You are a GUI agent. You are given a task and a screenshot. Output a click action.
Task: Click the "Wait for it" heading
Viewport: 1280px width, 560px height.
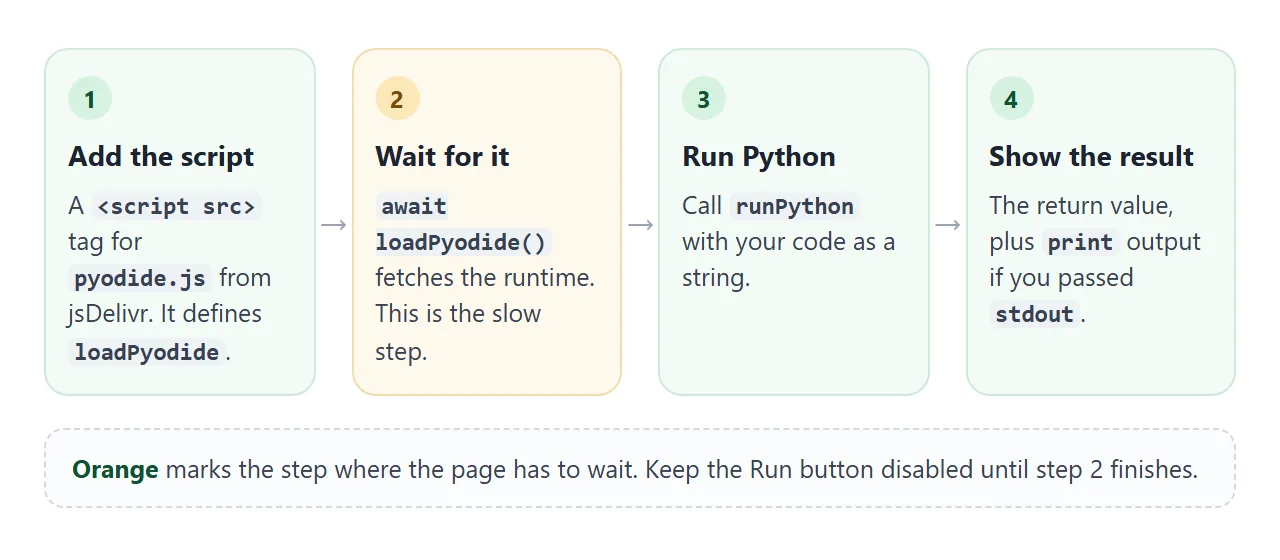442,157
